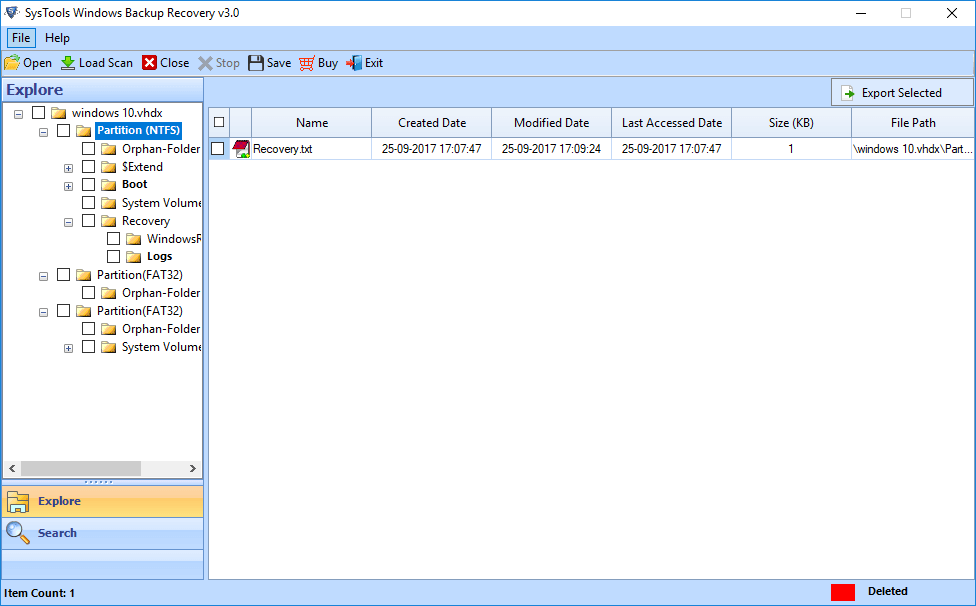Click the SysTools app icon in title bar

click(x=12, y=12)
